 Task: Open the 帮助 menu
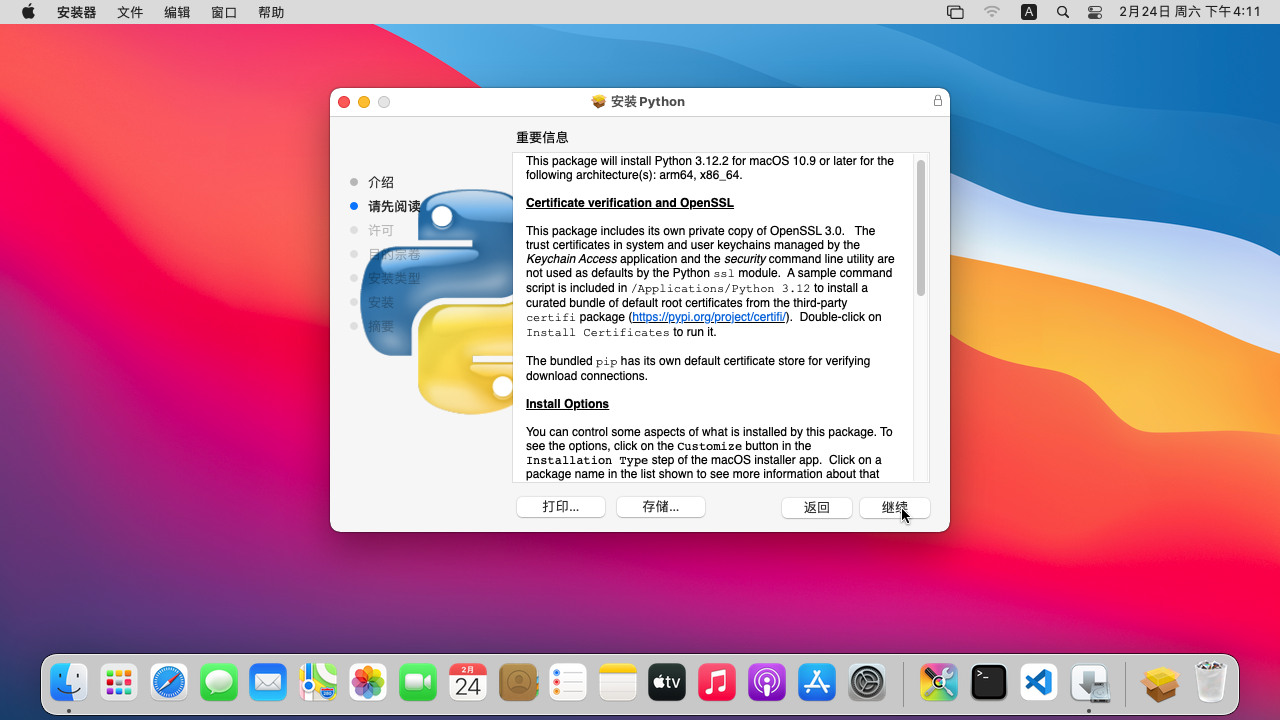coord(271,12)
